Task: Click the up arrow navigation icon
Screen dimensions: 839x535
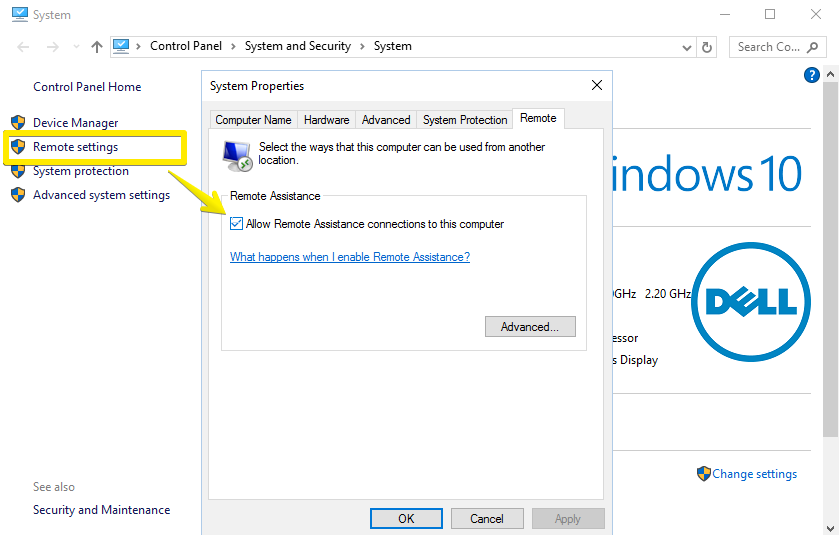Action: pyautogui.click(x=97, y=47)
